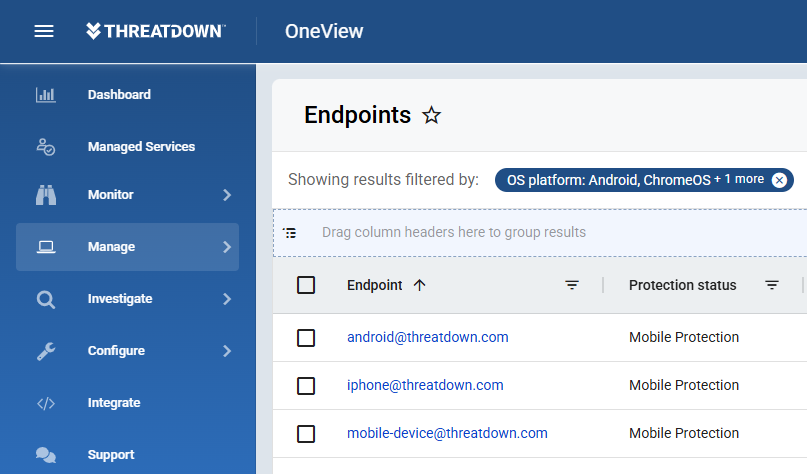
Task: Click the Protection status column header
Action: 682,285
